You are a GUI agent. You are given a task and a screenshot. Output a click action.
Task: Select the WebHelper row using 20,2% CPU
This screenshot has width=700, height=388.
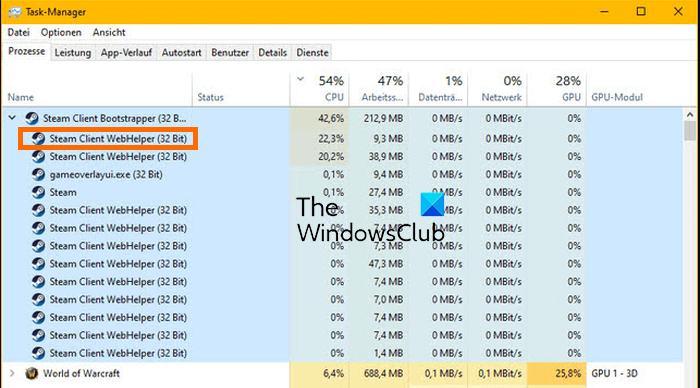[118, 157]
